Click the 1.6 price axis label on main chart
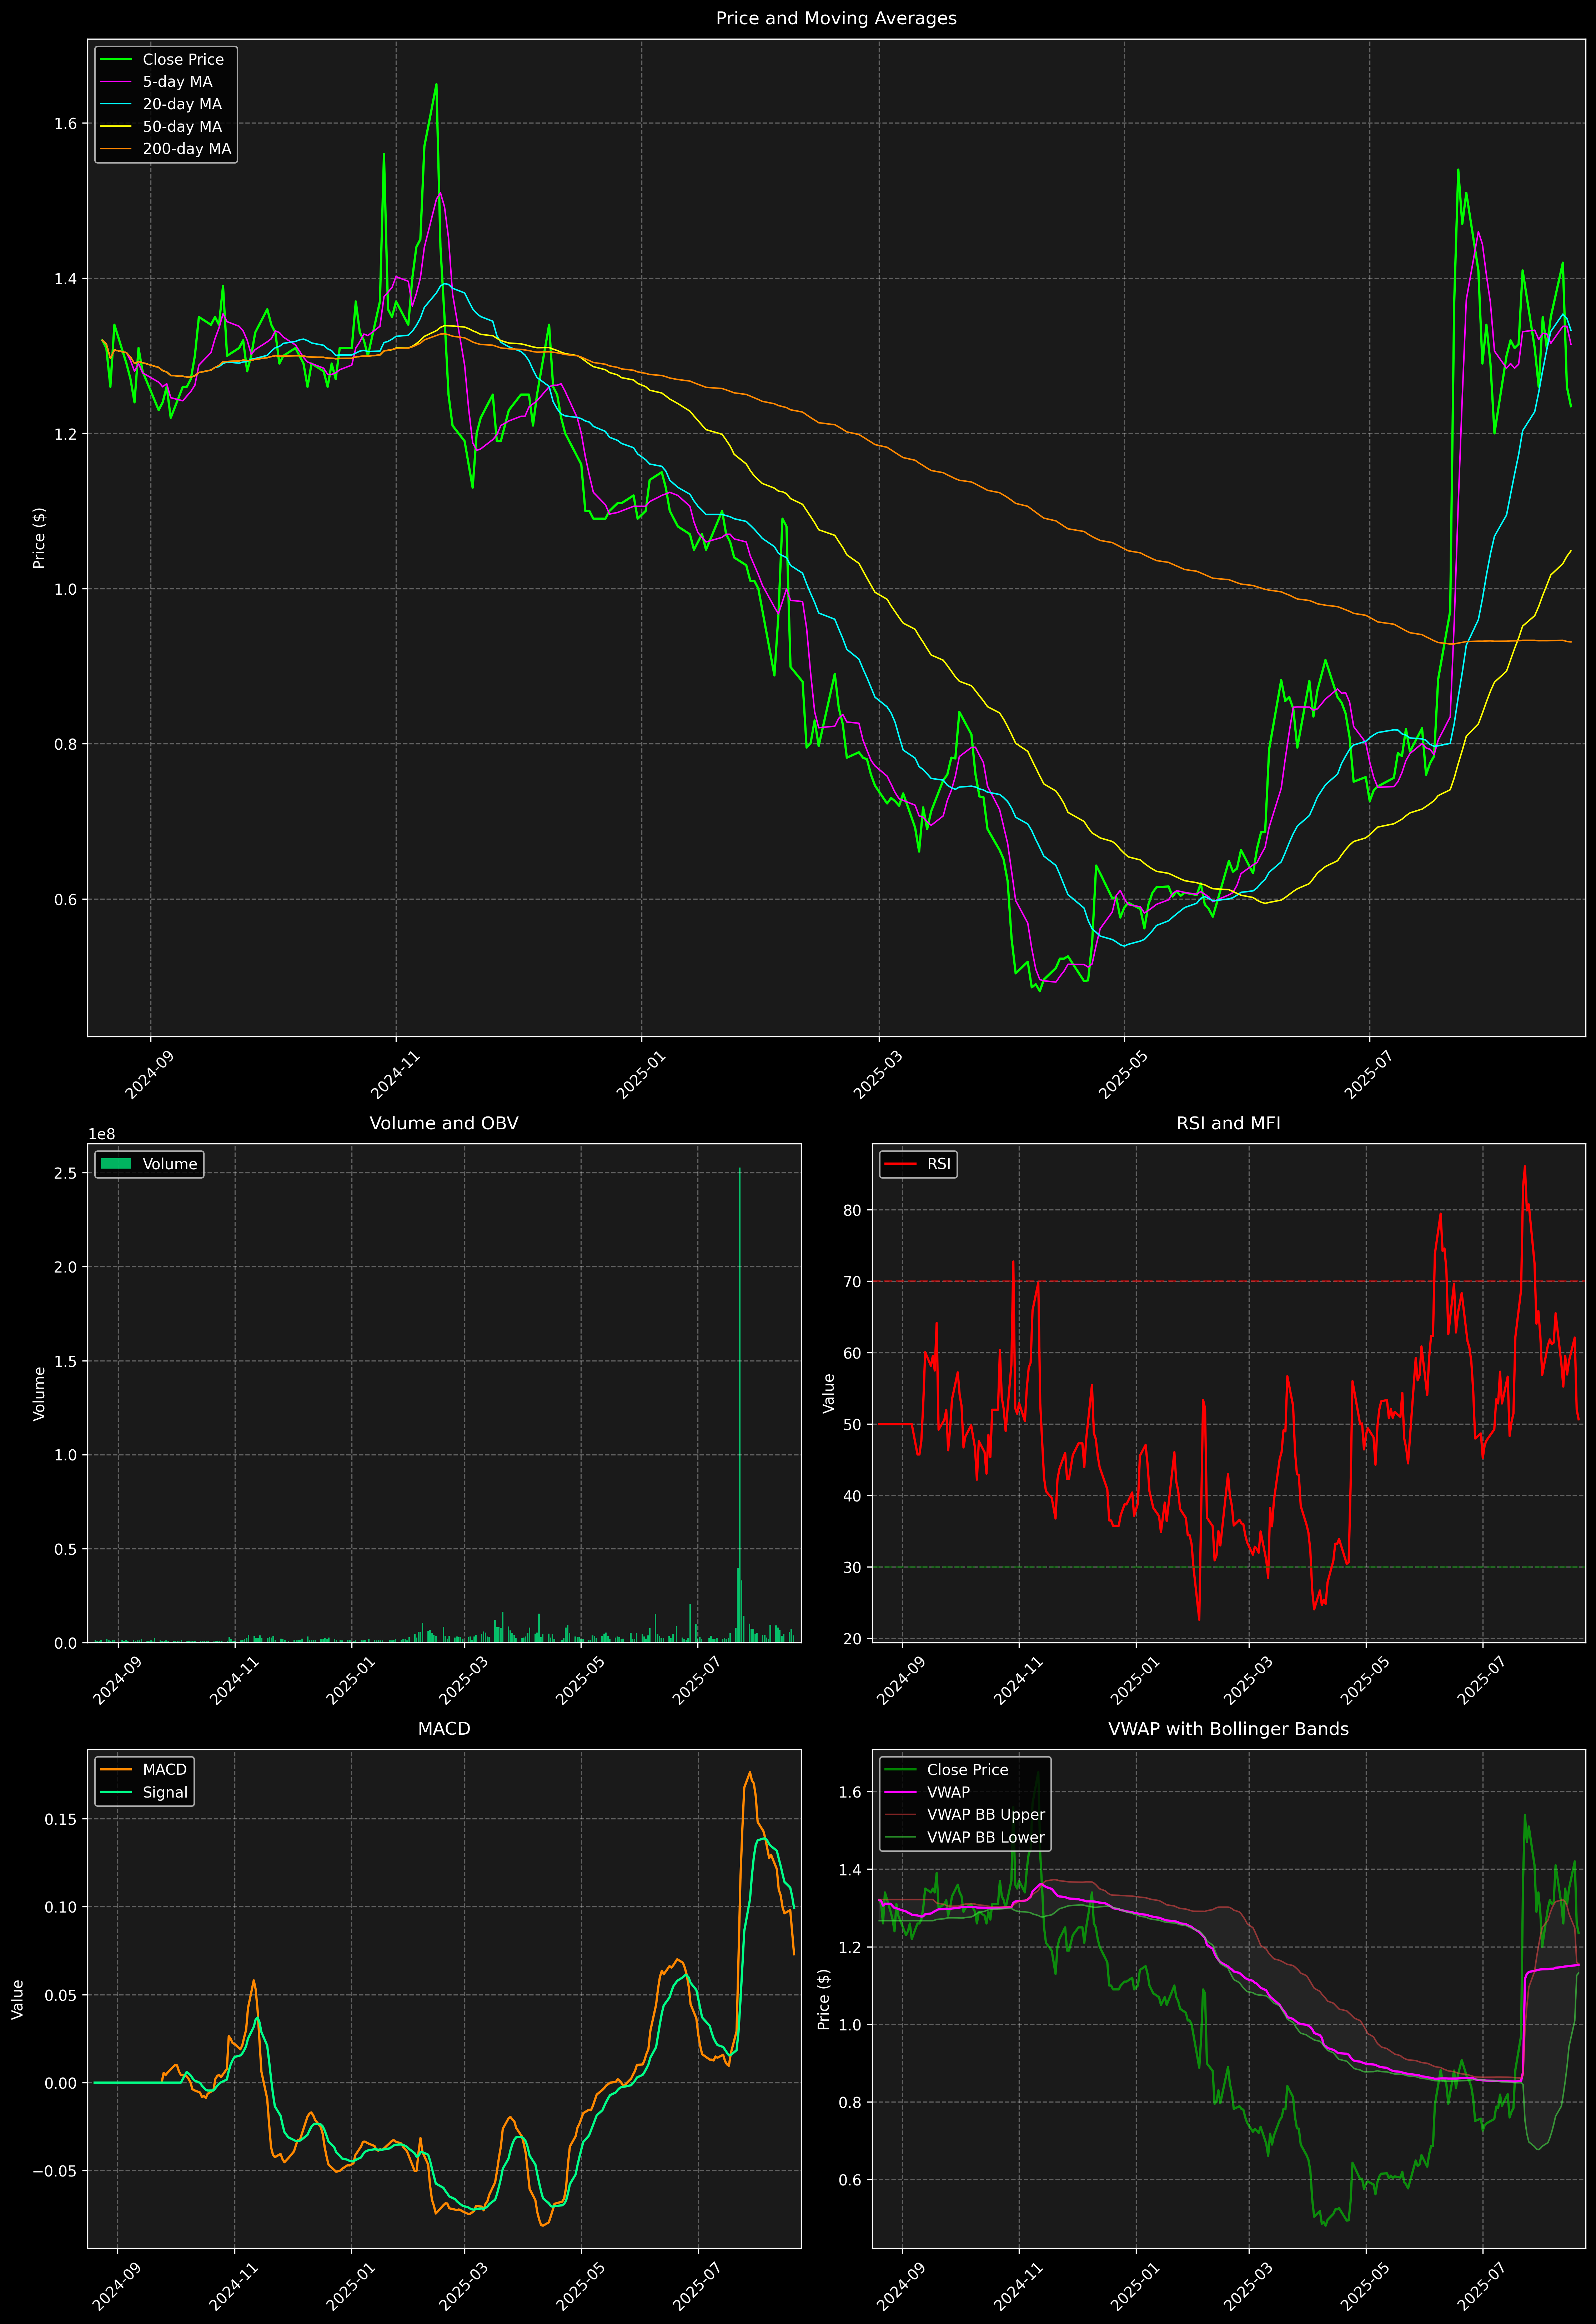1596x2324 pixels. pyautogui.click(x=66, y=124)
